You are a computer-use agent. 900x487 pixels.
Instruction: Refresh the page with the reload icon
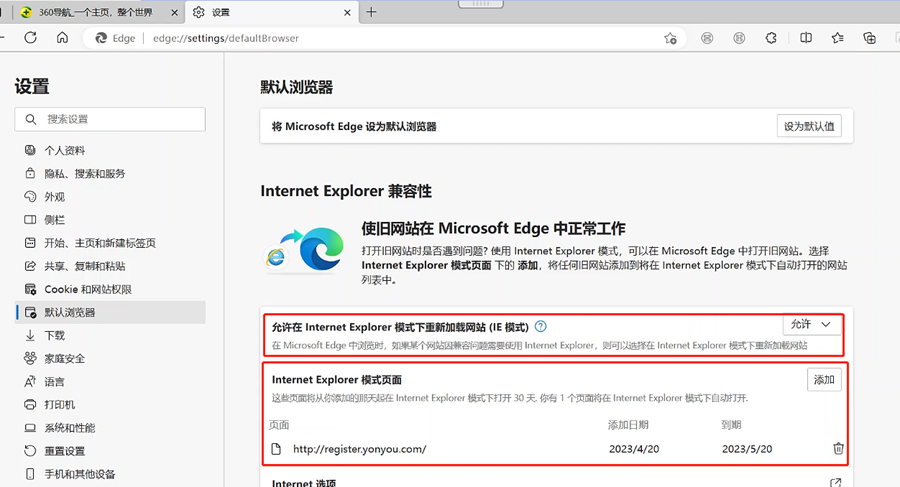(x=30, y=38)
